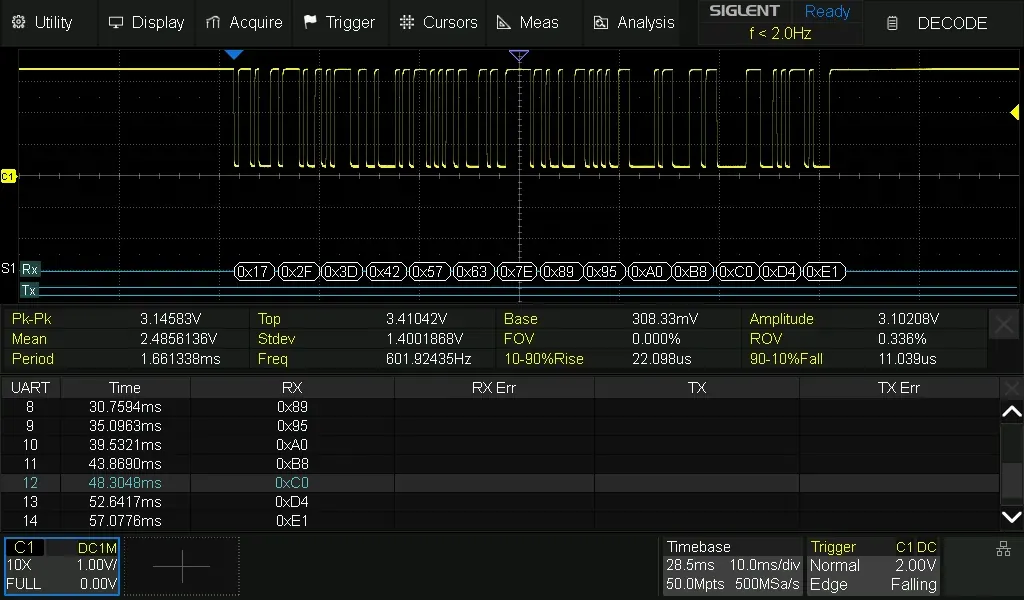
Task: Toggle the Tx bus label
Action: tap(30, 290)
